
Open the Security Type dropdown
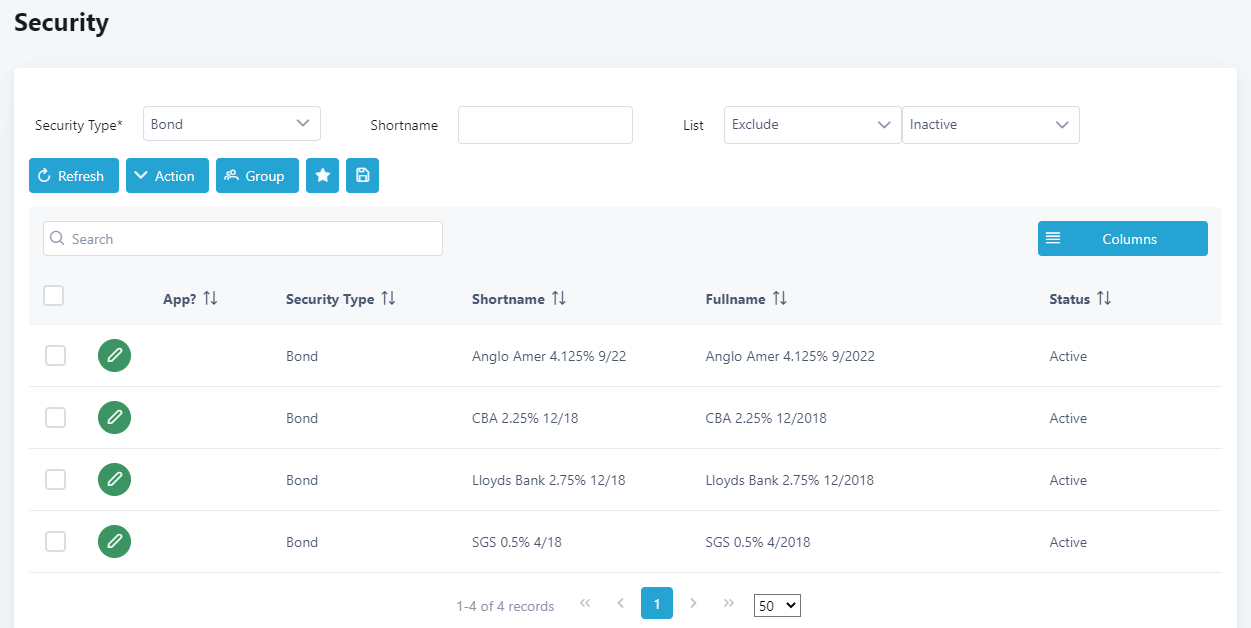pos(231,124)
